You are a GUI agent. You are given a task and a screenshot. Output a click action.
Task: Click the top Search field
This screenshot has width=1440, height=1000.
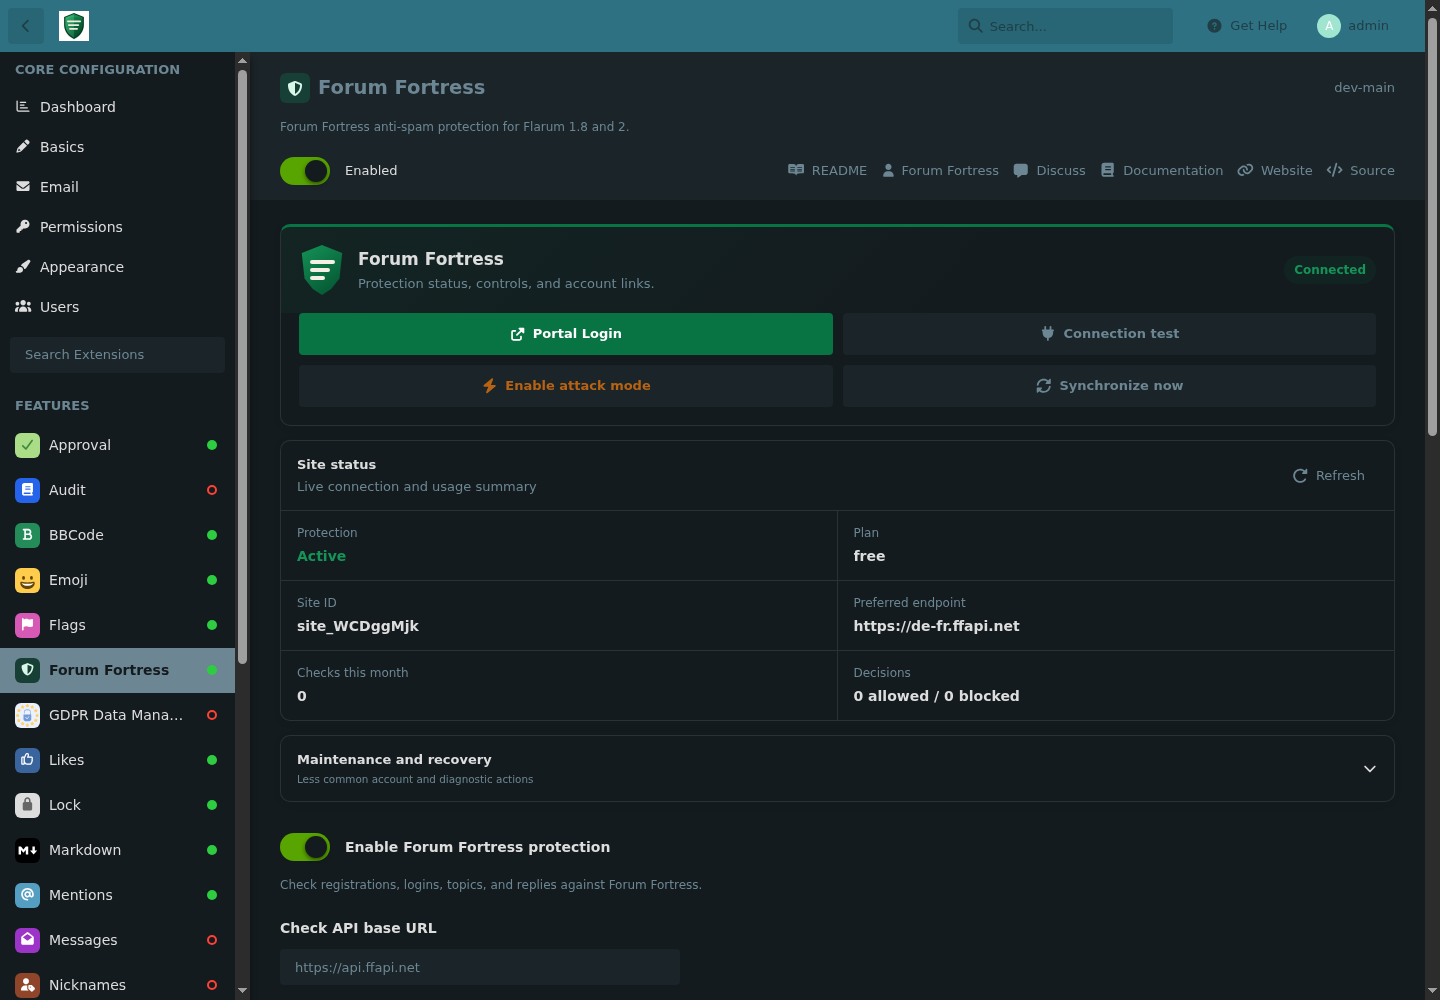[1065, 26]
